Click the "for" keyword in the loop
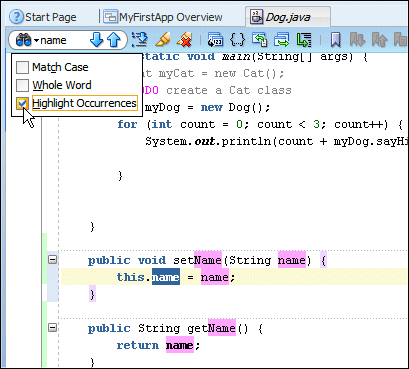This screenshot has height=369, width=409. point(127,124)
